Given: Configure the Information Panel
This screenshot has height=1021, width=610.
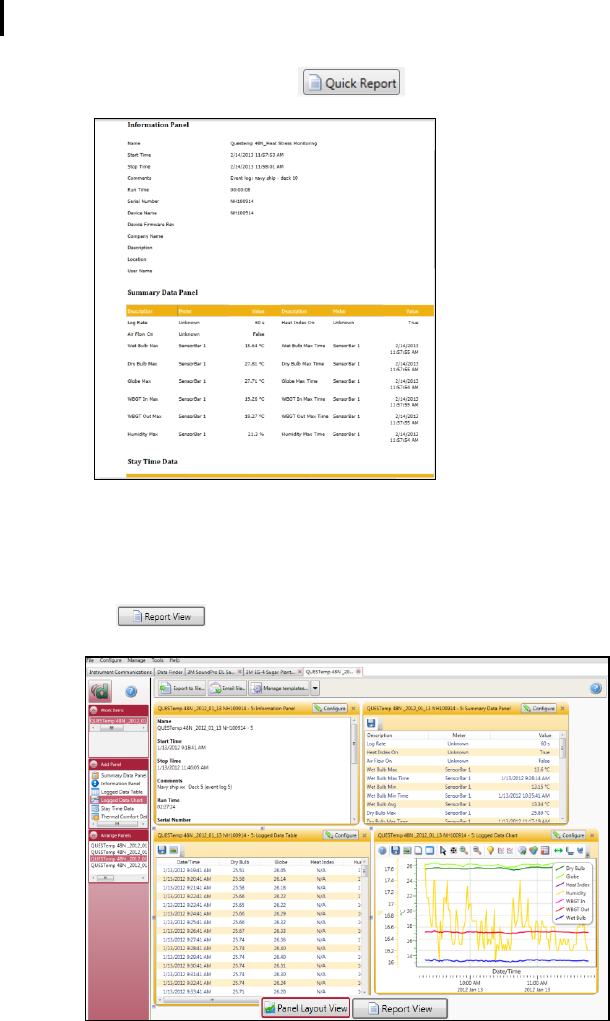Looking at the screenshot, I should (x=330, y=708).
